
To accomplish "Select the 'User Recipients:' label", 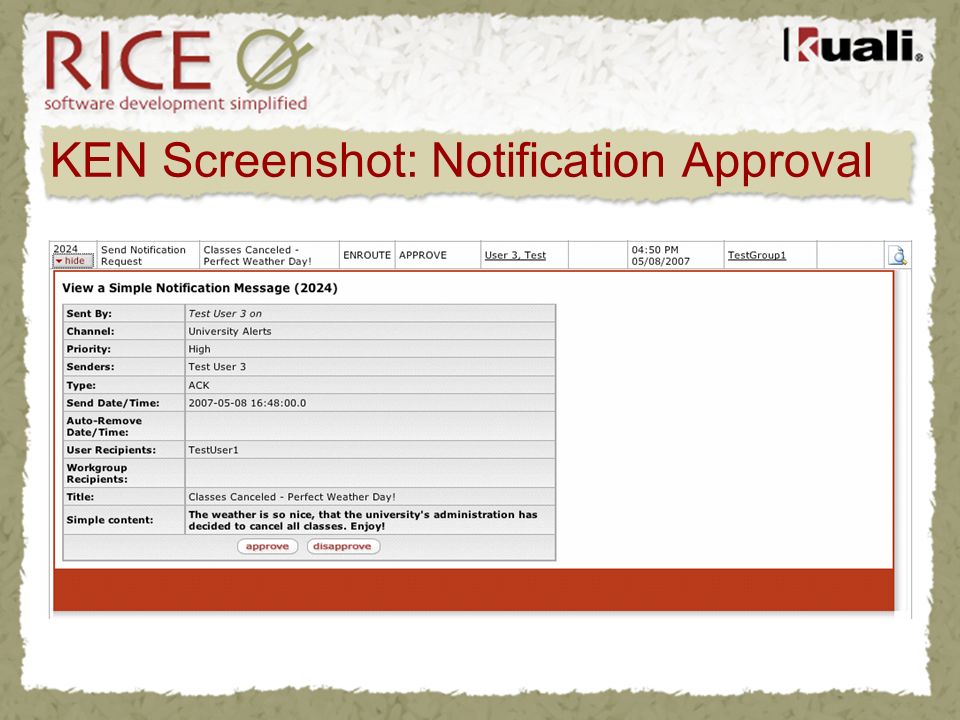I will (111, 450).
